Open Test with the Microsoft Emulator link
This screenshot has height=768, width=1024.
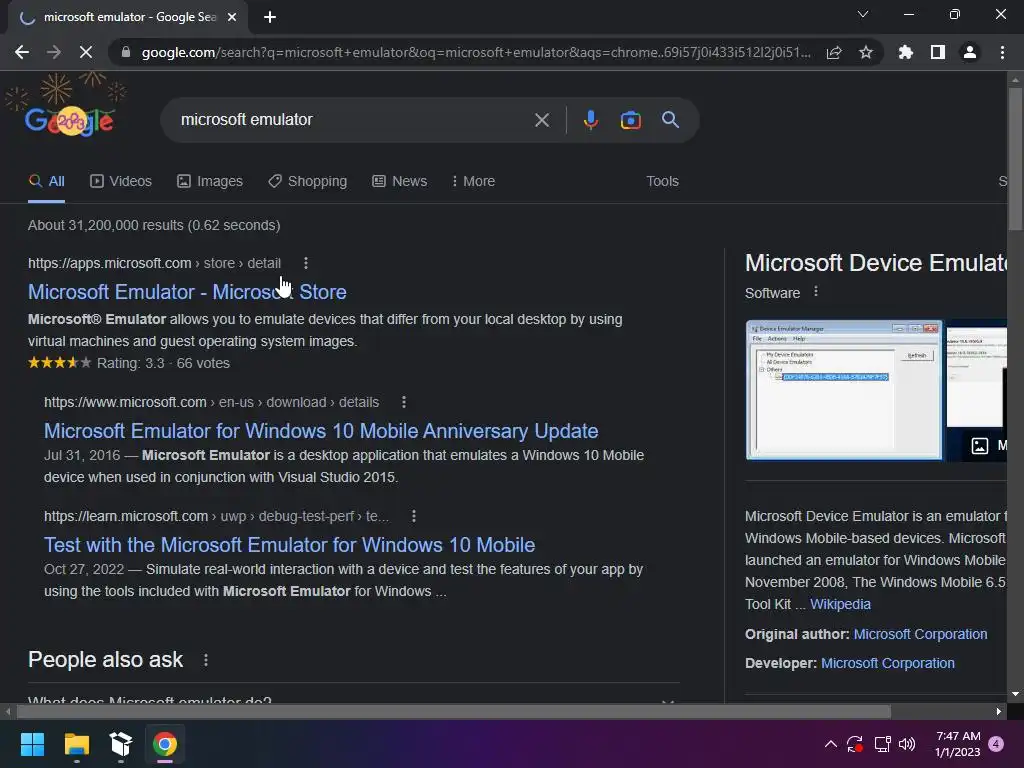[x=289, y=545]
